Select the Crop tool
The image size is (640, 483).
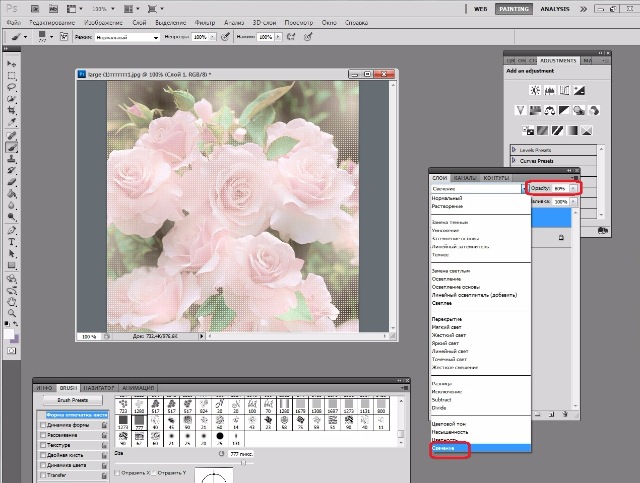coord(11,110)
